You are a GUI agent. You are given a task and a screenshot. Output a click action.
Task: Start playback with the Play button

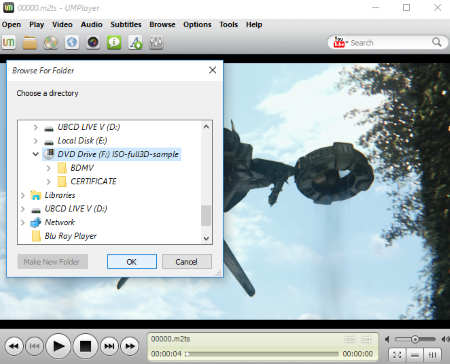coord(58,346)
